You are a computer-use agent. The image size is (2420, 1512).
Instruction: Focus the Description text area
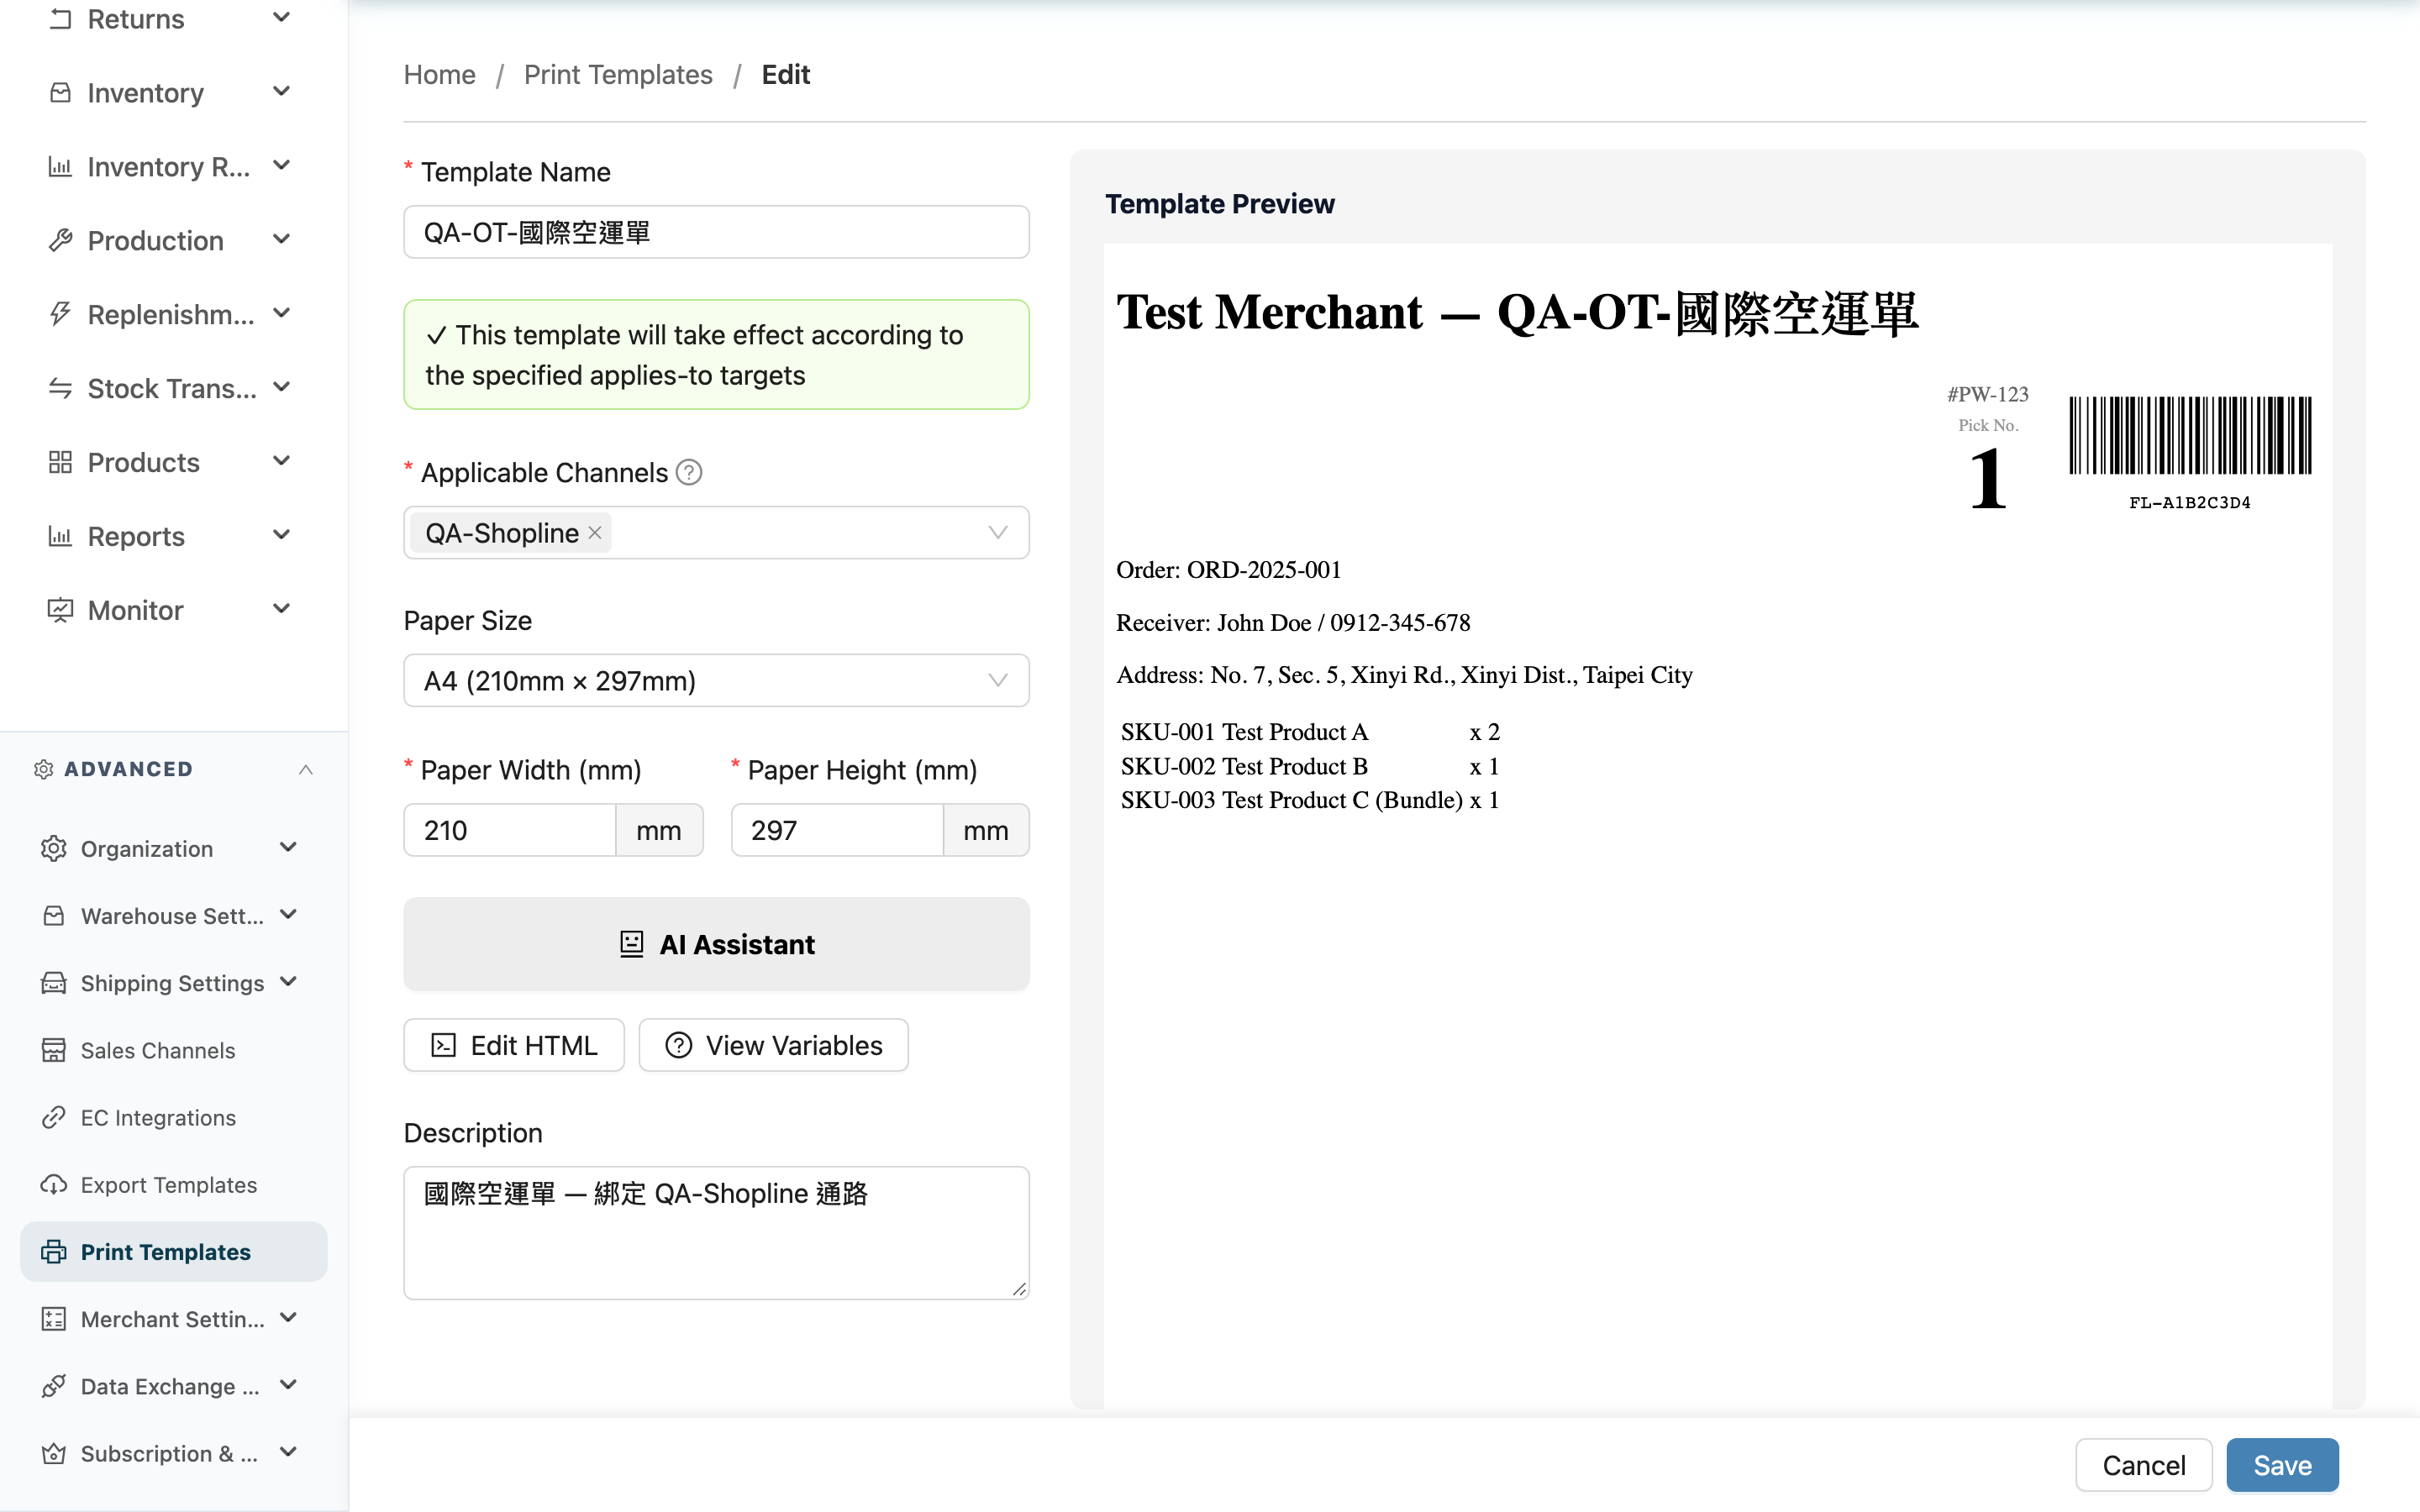[716, 1233]
